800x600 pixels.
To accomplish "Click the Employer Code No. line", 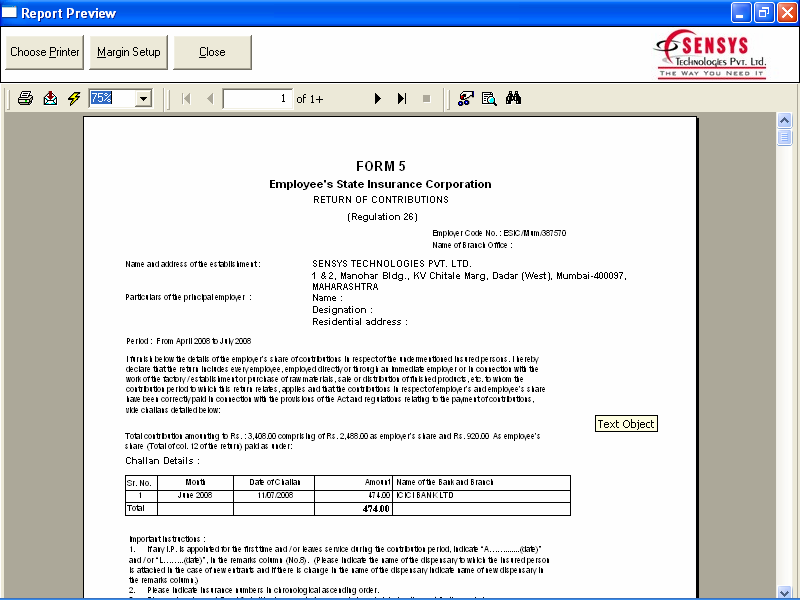I will [499, 233].
